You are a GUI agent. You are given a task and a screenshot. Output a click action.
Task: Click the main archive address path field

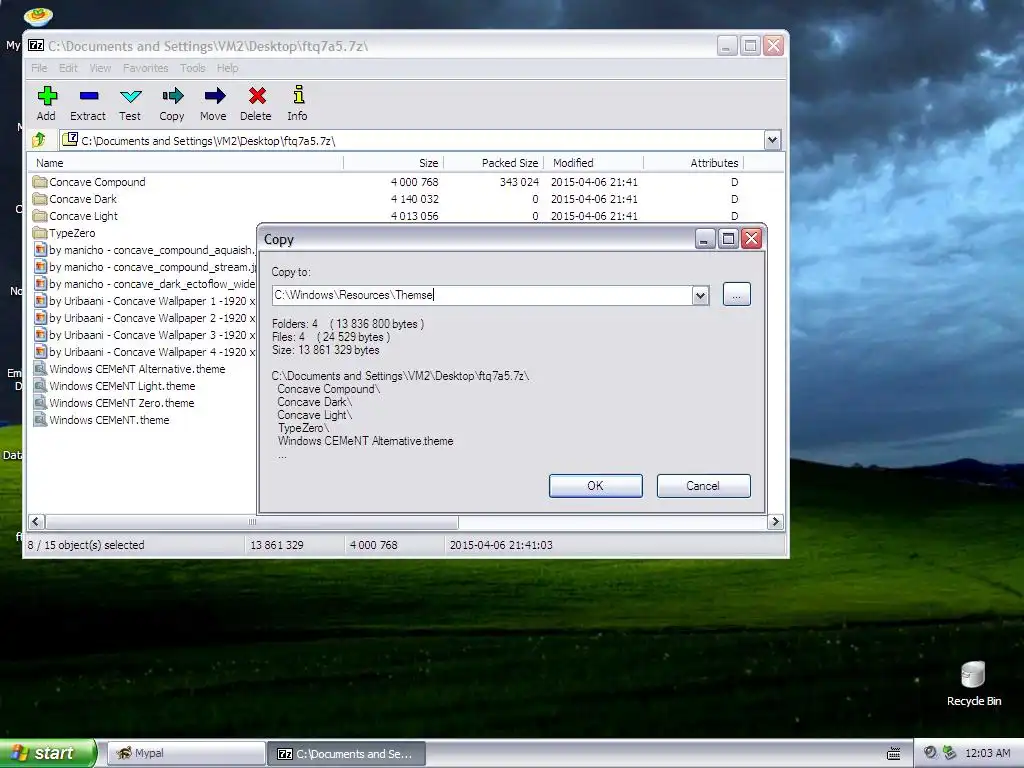pyautogui.click(x=412, y=140)
